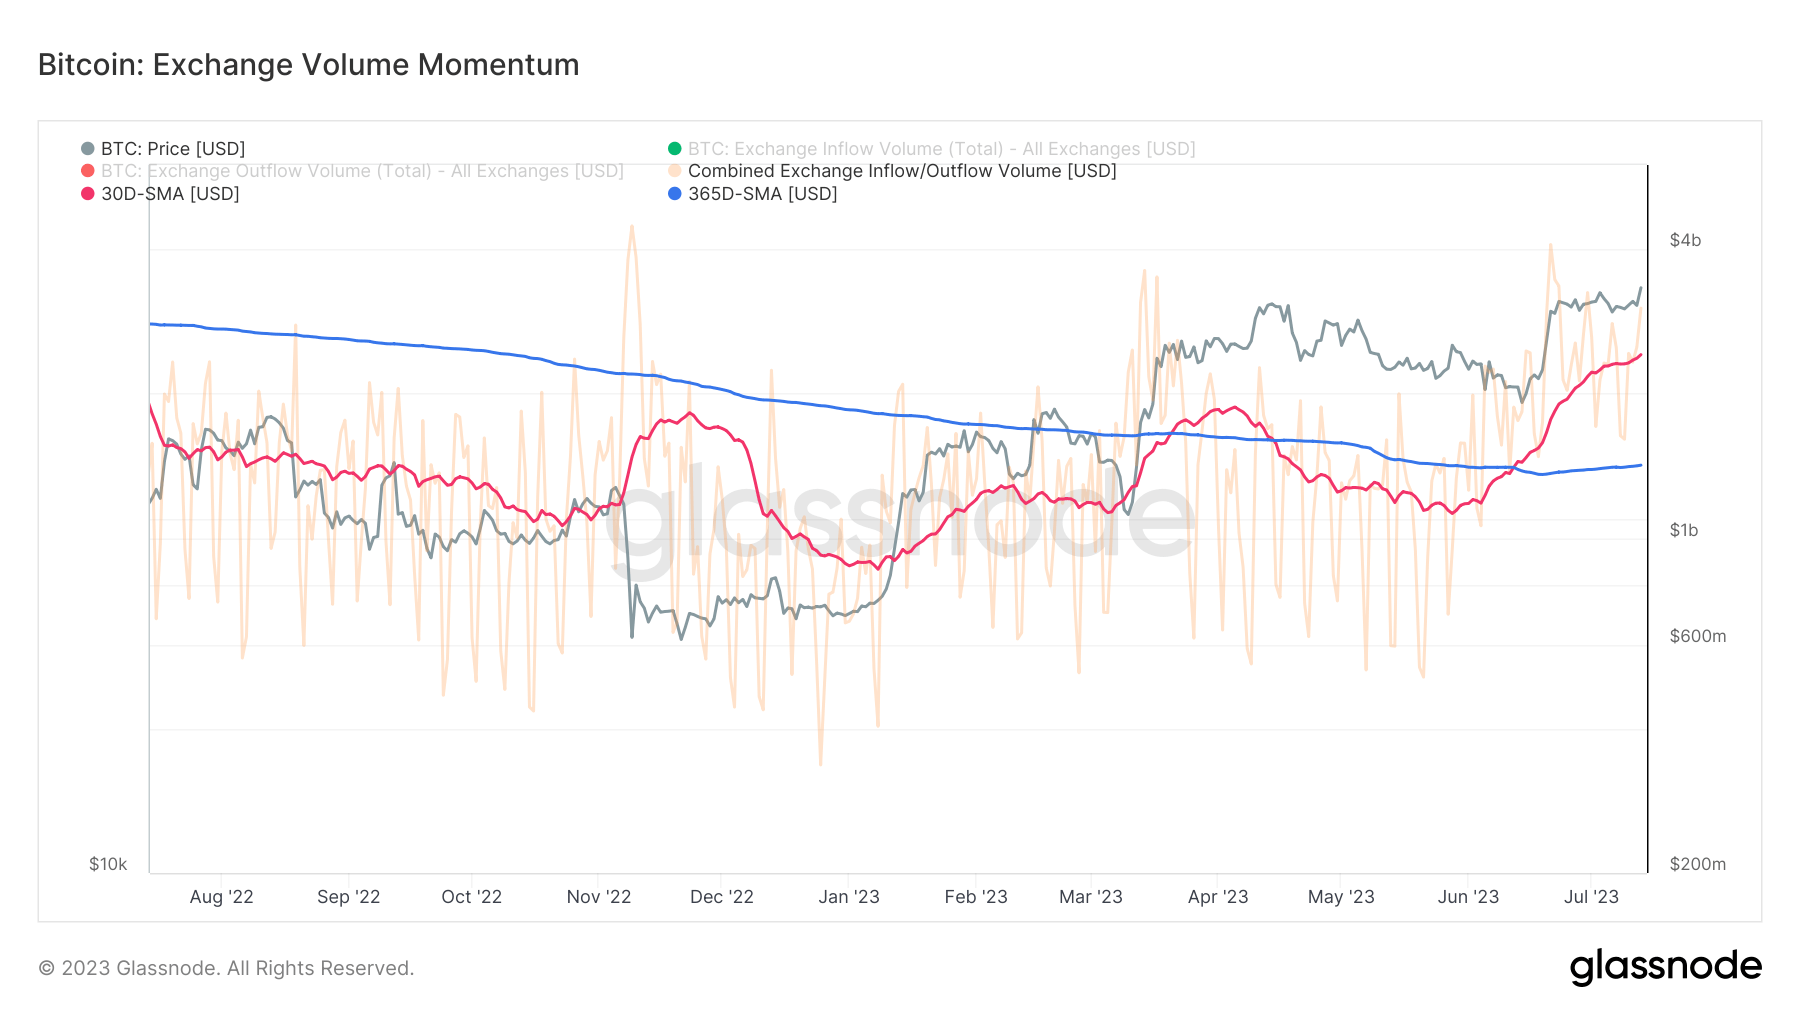1800x1013 pixels.
Task: Click the peach Combined Exchange Volume legend dot
Action: pyautogui.click(x=675, y=171)
